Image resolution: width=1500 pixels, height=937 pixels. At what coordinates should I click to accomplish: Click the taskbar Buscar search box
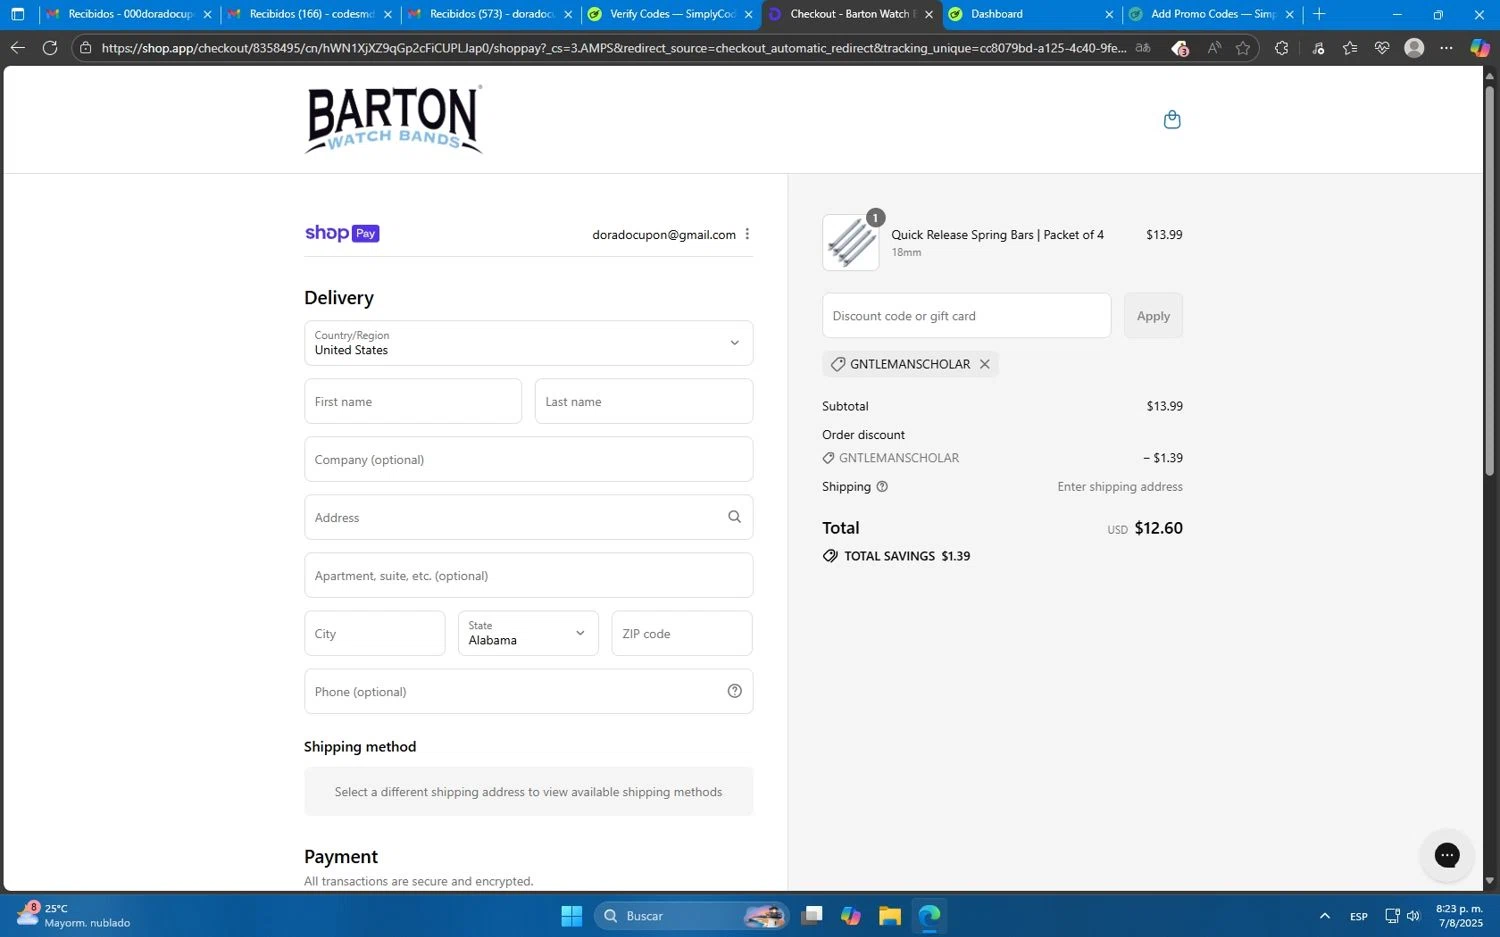[x=692, y=916]
